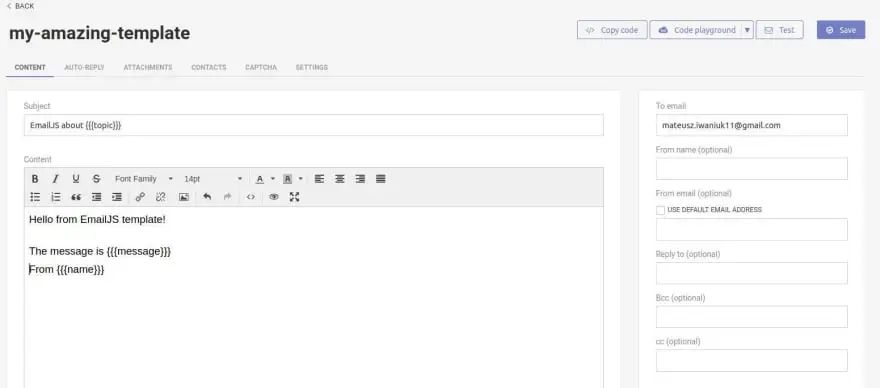Click the line 'From {{{name}}}'

click(x=67, y=270)
